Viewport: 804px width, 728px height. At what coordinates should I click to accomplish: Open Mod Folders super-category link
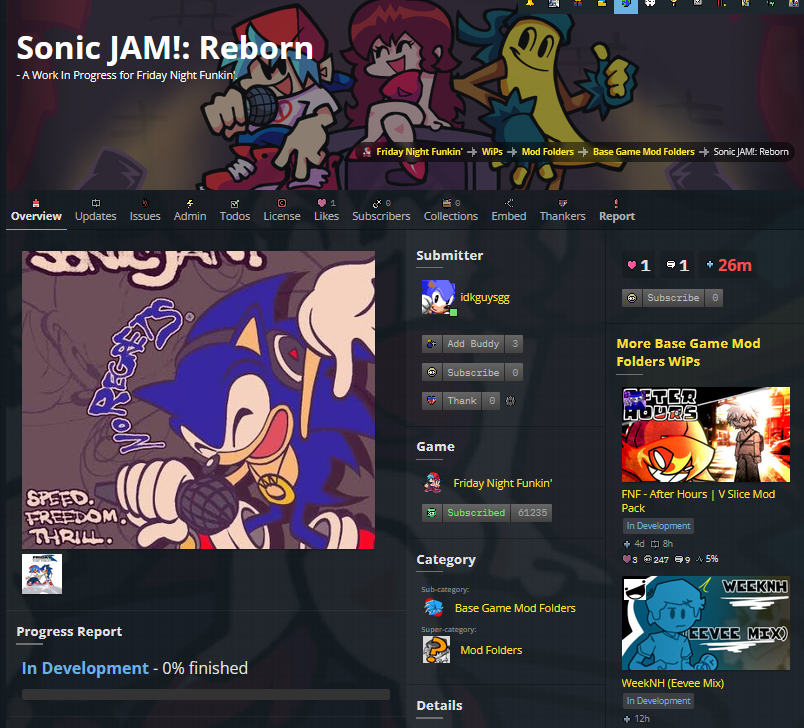[491, 650]
